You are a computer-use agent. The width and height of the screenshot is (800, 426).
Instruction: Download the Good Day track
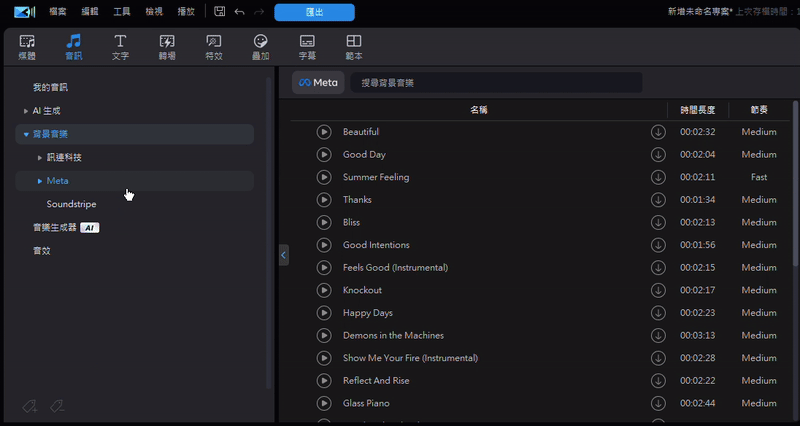(658, 154)
